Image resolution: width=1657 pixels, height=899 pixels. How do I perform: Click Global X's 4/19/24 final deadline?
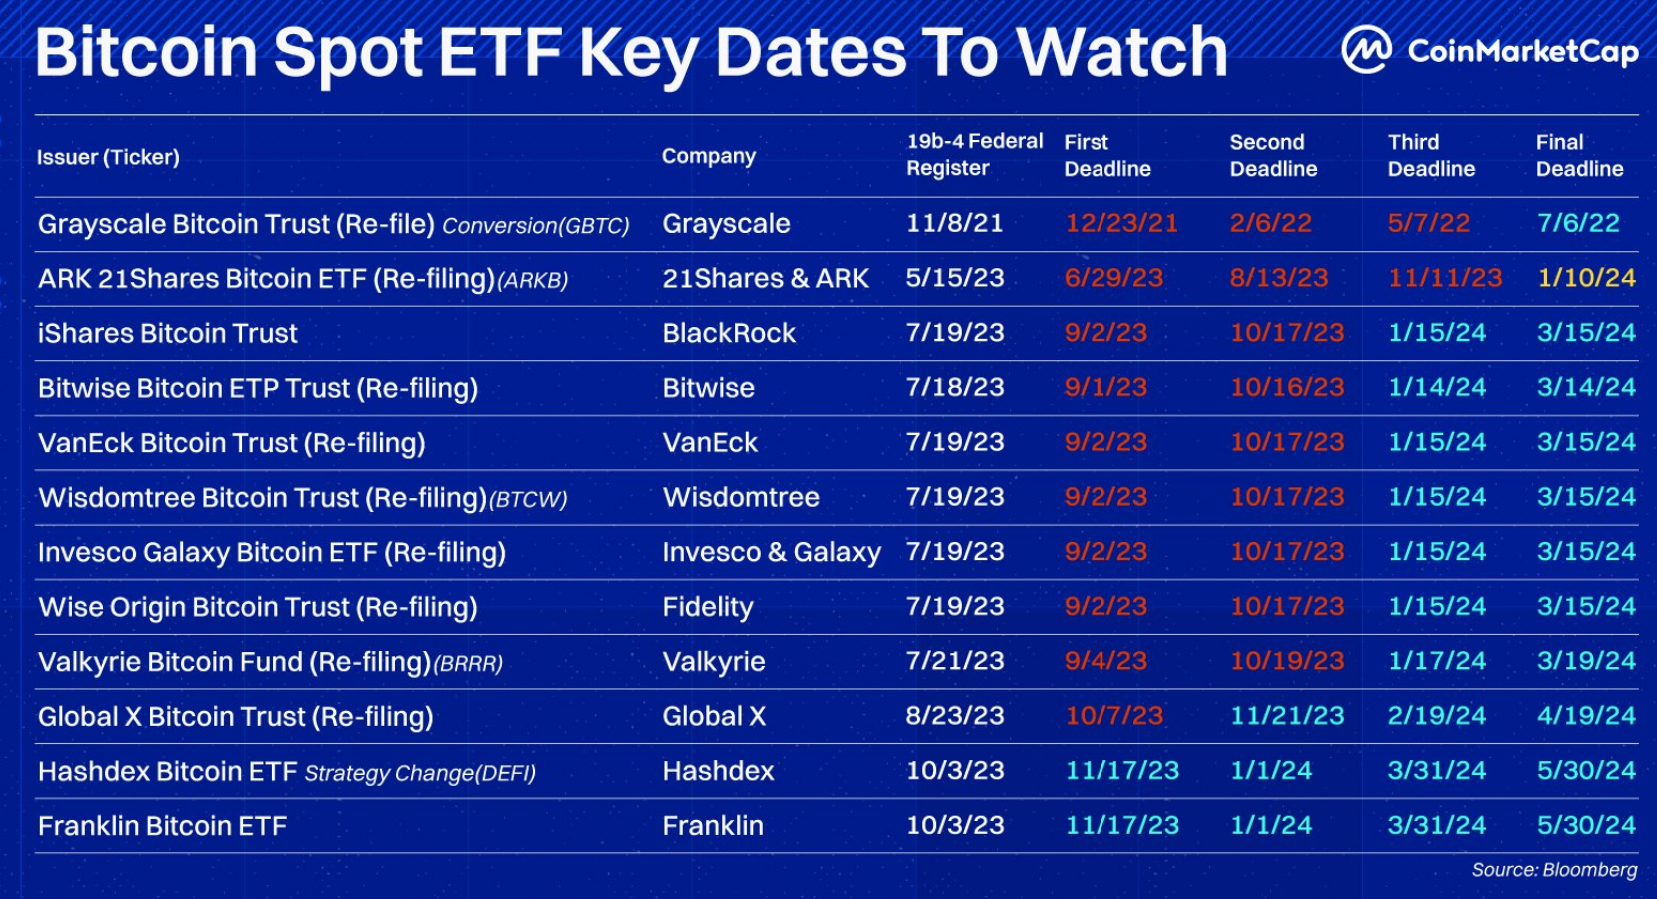[1586, 716]
